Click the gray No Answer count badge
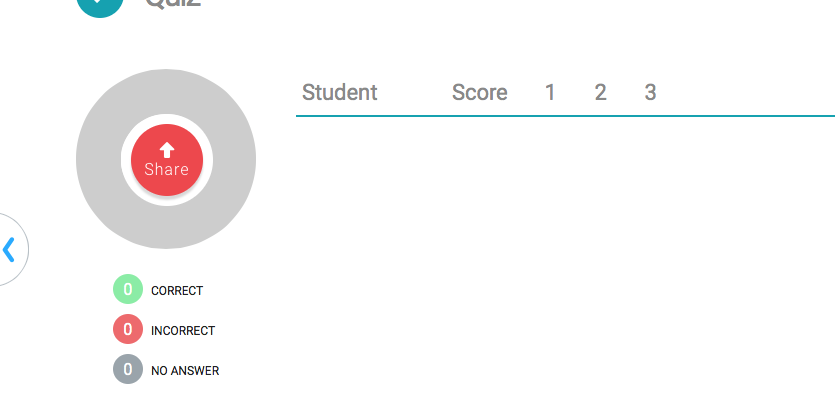The width and height of the screenshot is (835, 400). point(128,370)
